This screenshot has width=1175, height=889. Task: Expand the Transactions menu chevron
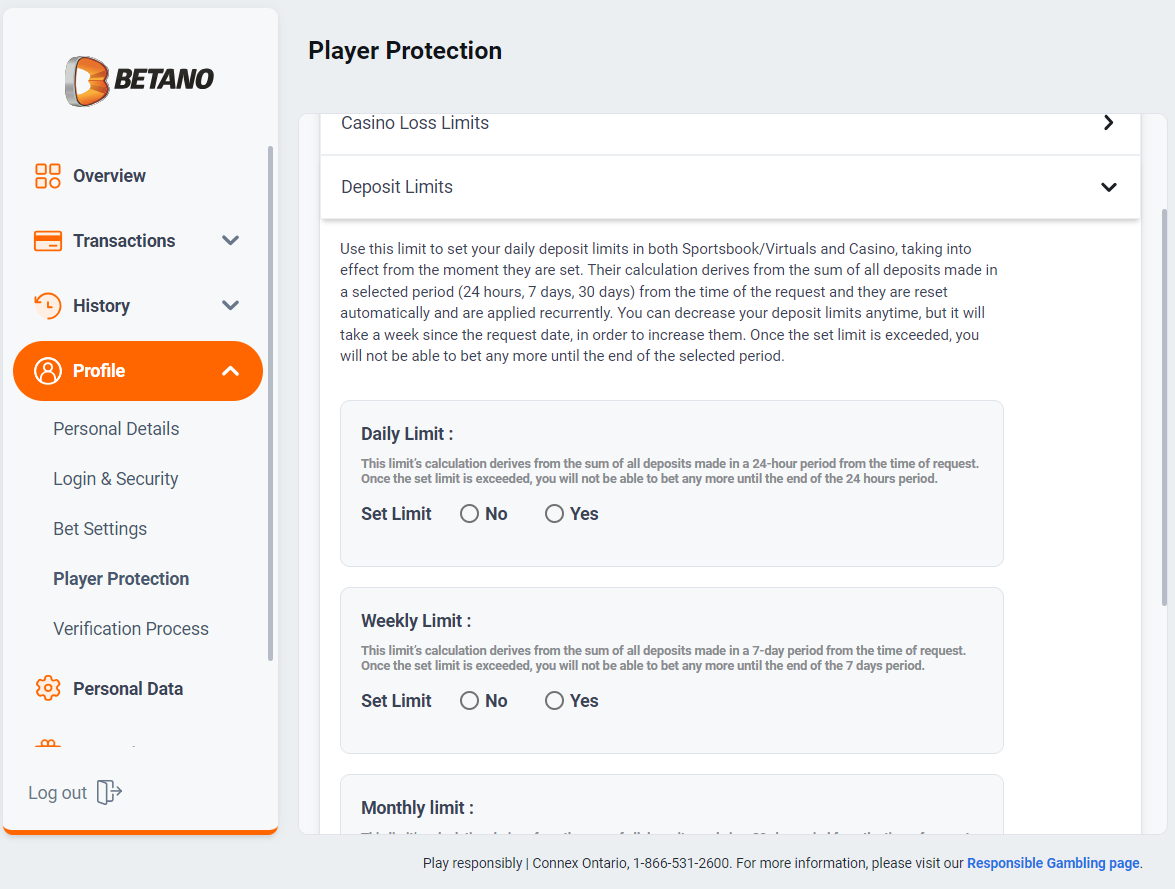(x=231, y=241)
